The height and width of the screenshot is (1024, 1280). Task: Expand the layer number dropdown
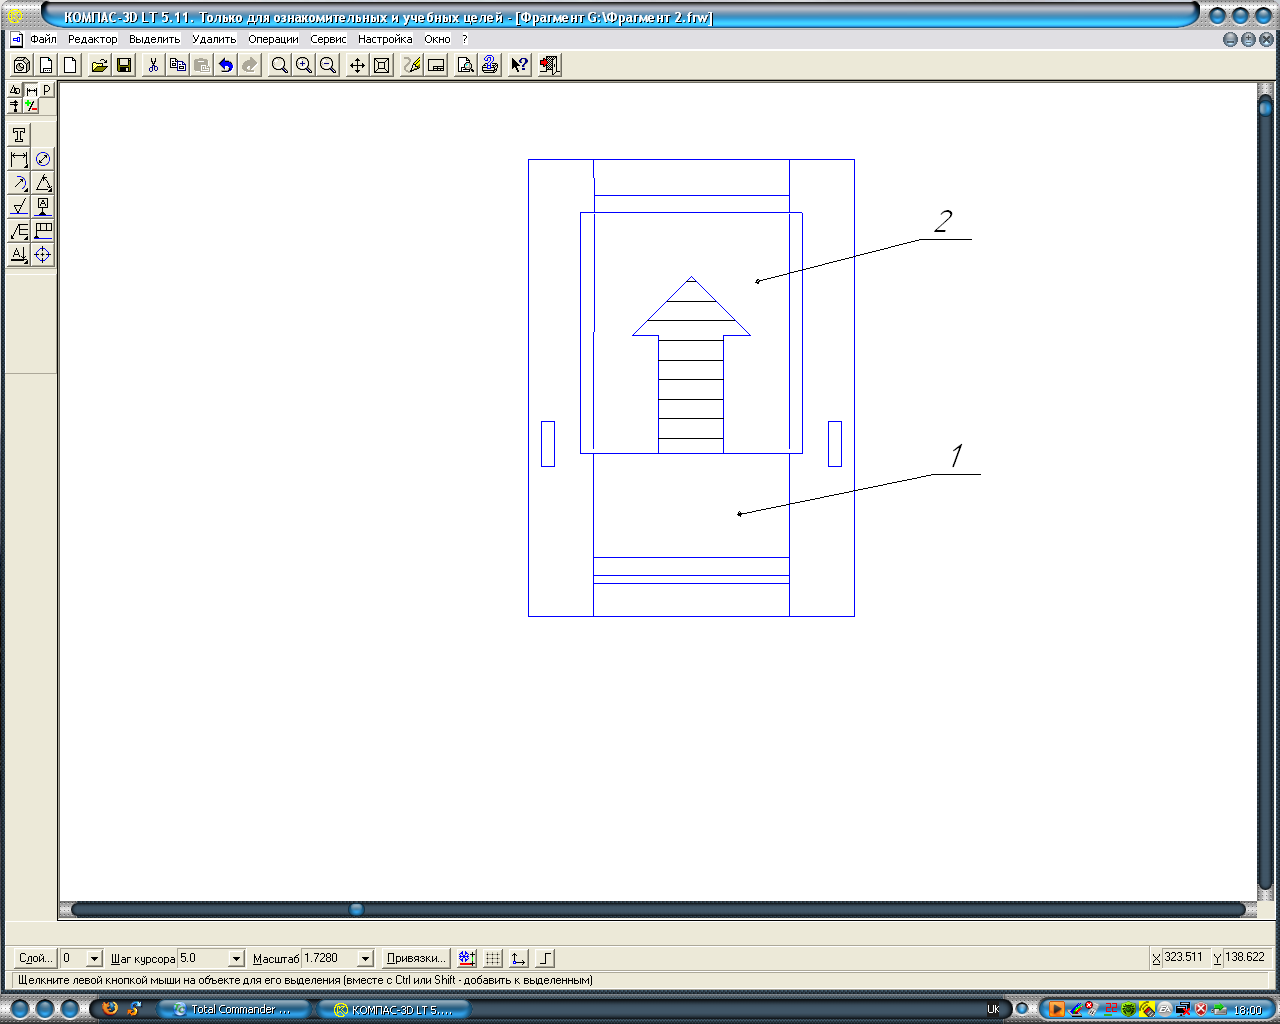coord(94,958)
